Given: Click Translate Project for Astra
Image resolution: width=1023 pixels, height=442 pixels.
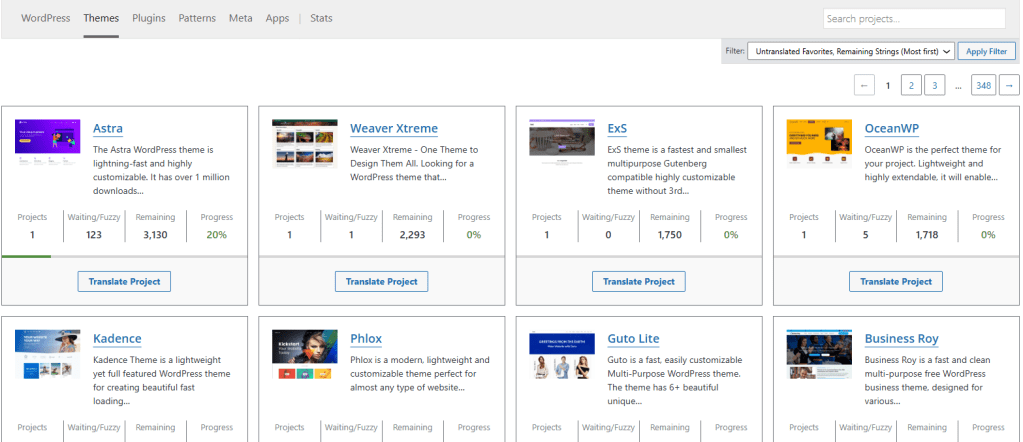Looking at the screenshot, I should point(125,281).
